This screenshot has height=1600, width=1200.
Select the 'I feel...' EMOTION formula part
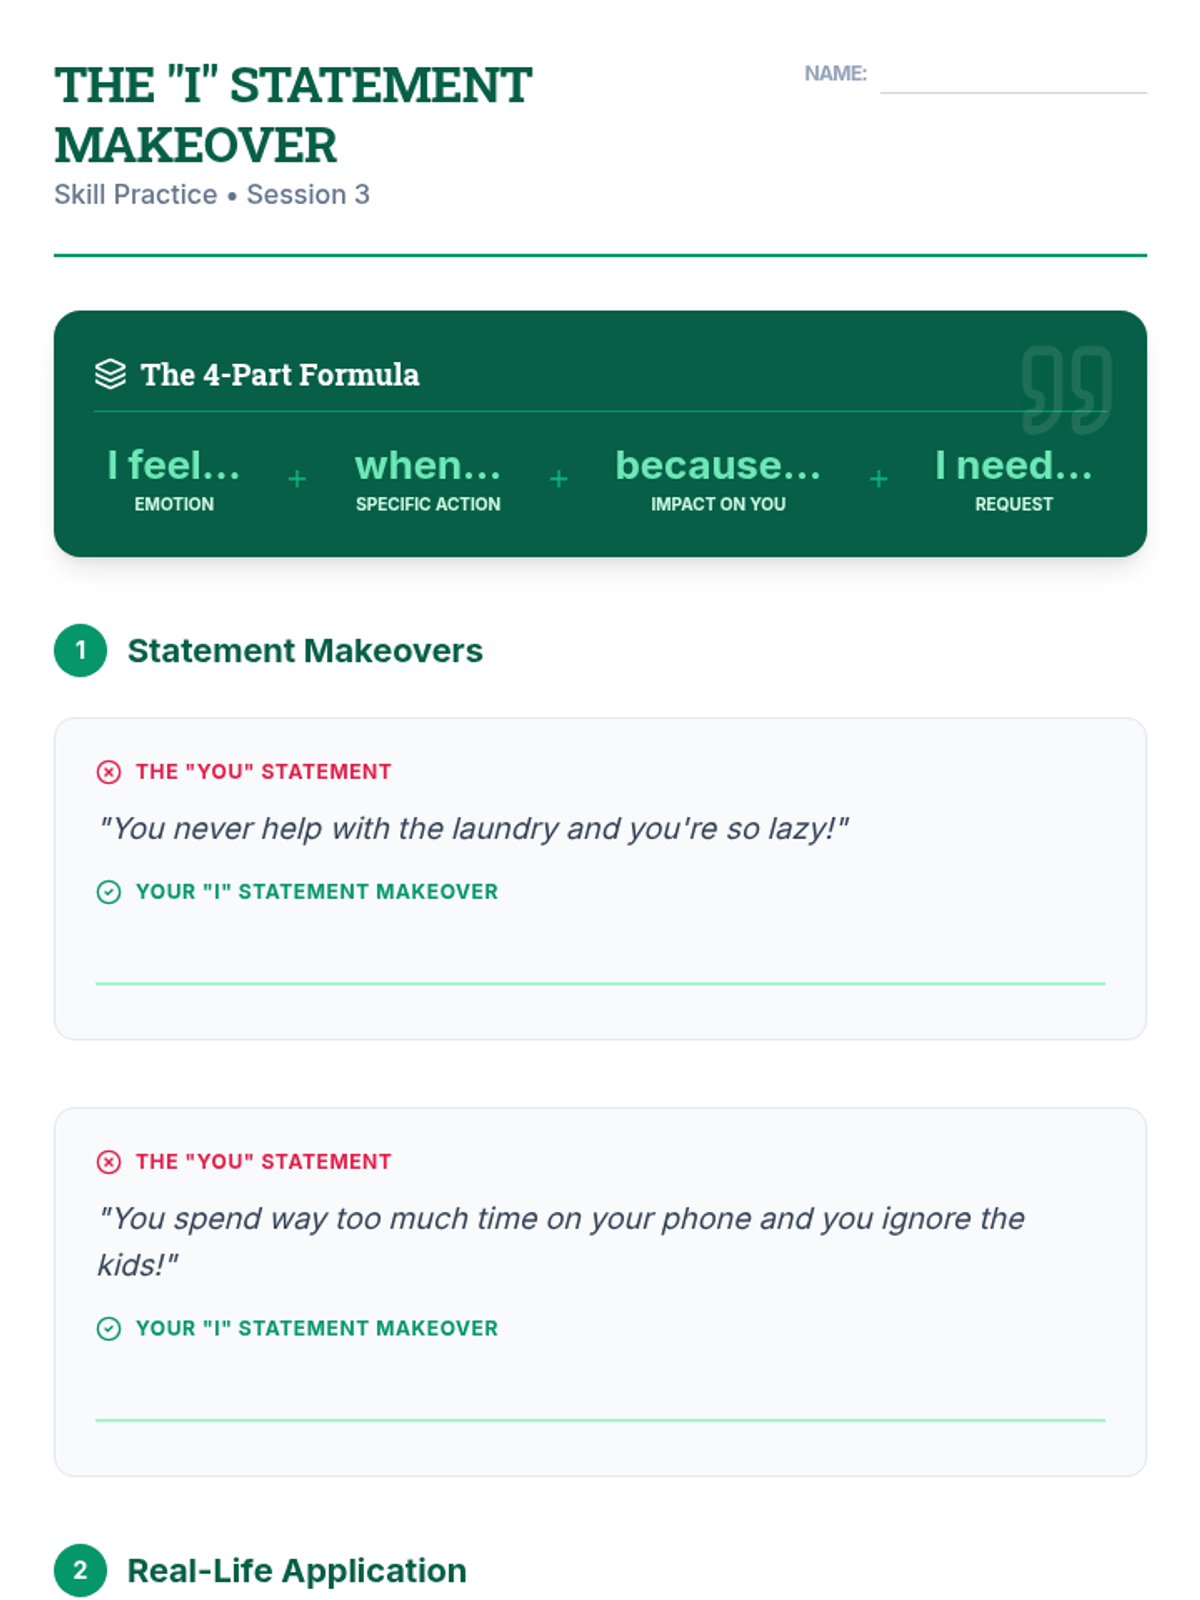click(174, 480)
